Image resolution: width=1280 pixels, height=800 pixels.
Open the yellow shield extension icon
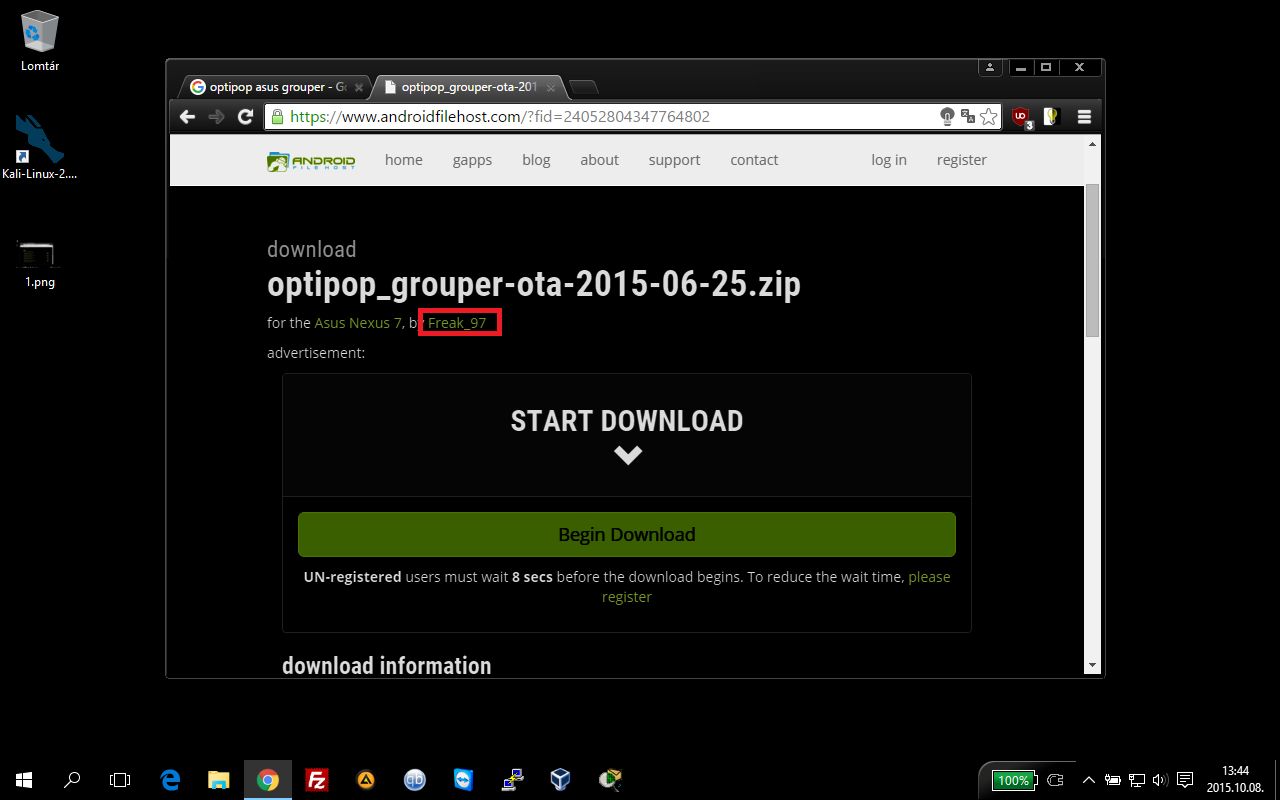[x=1050, y=117]
